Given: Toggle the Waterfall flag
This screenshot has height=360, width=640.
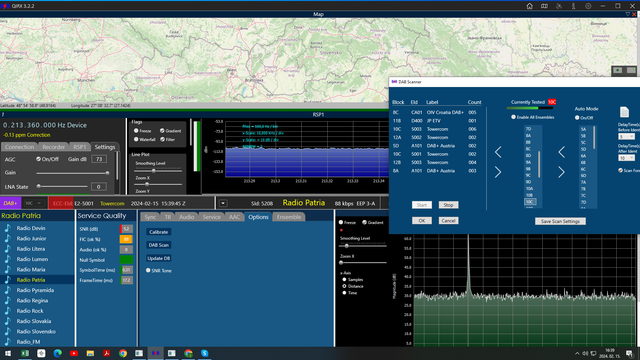Looking at the screenshot, I should [136, 140].
